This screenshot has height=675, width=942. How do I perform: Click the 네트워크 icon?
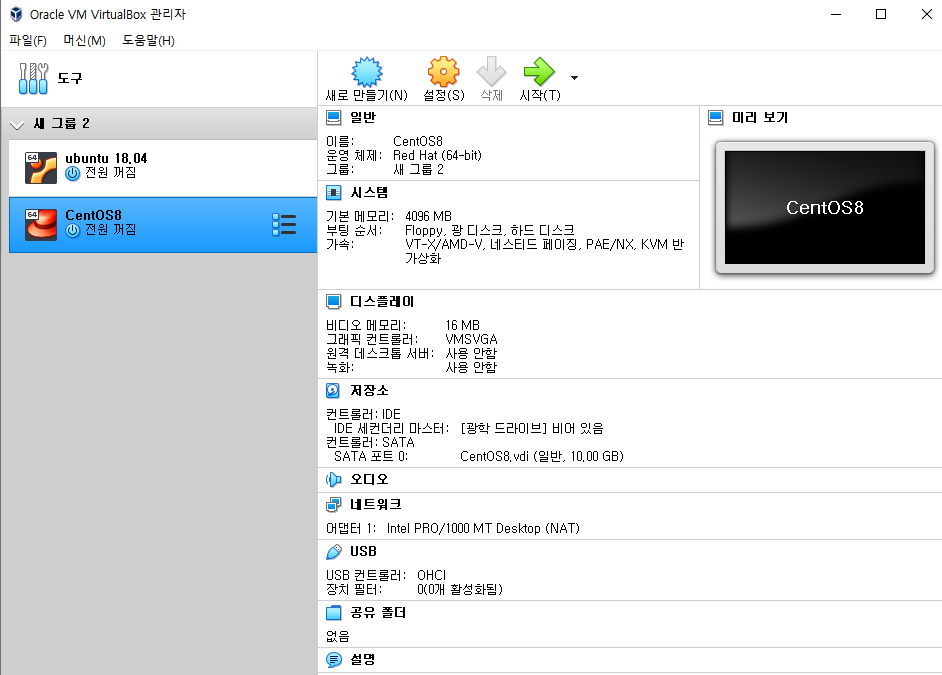[x=333, y=504]
